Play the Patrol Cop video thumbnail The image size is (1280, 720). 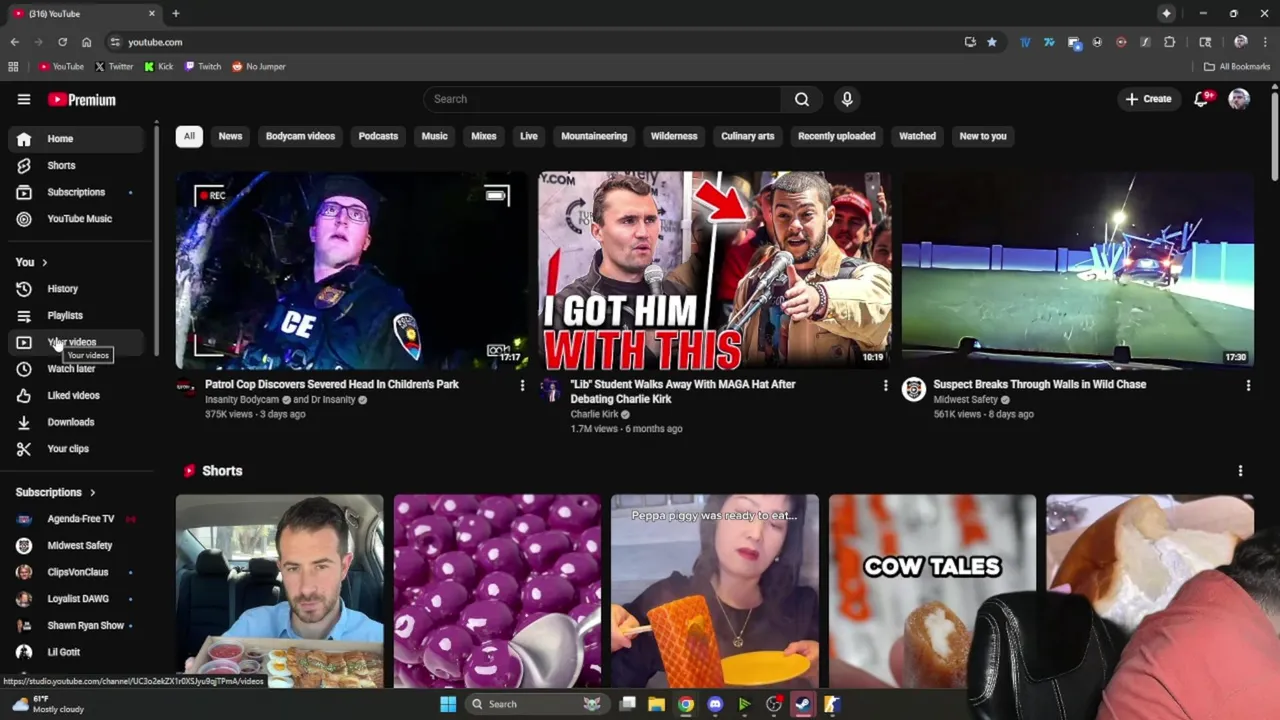pyautogui.click(x=351, y=270)
